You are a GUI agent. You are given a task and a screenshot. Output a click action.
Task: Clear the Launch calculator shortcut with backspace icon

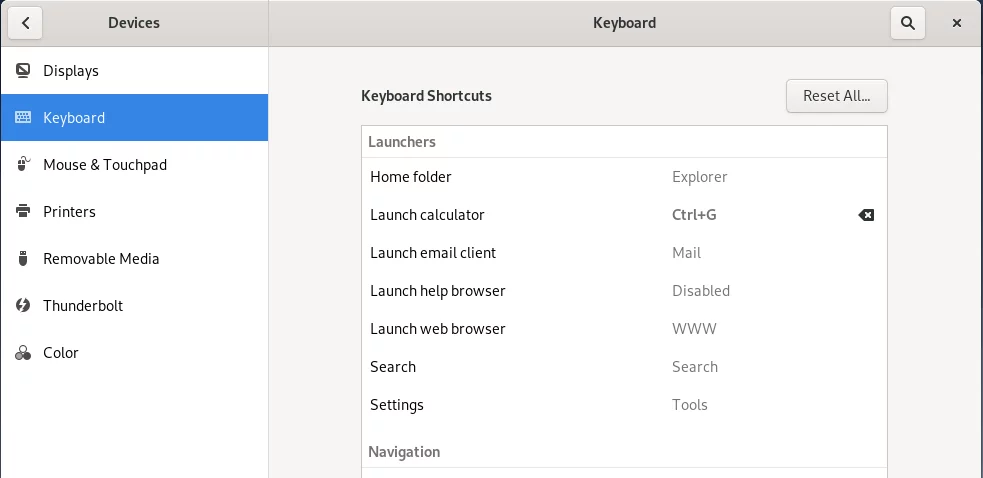pos(866,215)
